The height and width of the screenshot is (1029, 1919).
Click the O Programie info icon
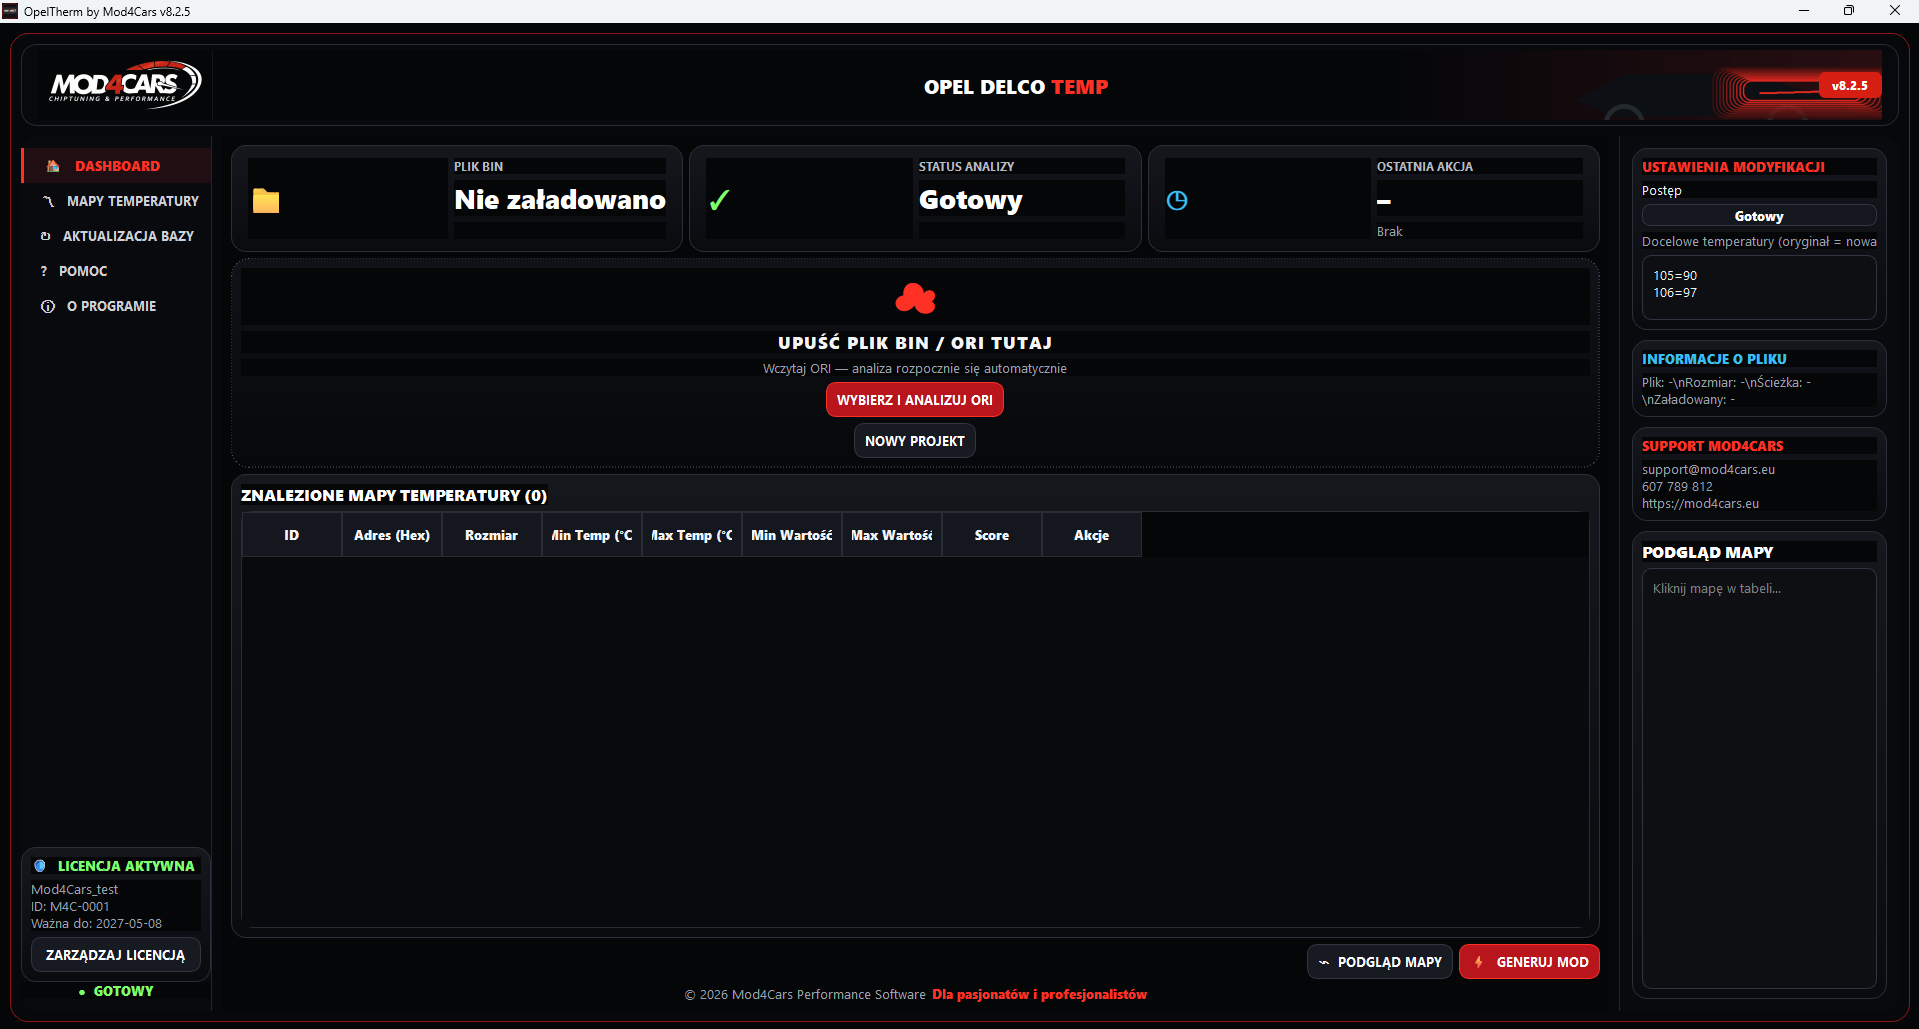(x=47, y=306)
